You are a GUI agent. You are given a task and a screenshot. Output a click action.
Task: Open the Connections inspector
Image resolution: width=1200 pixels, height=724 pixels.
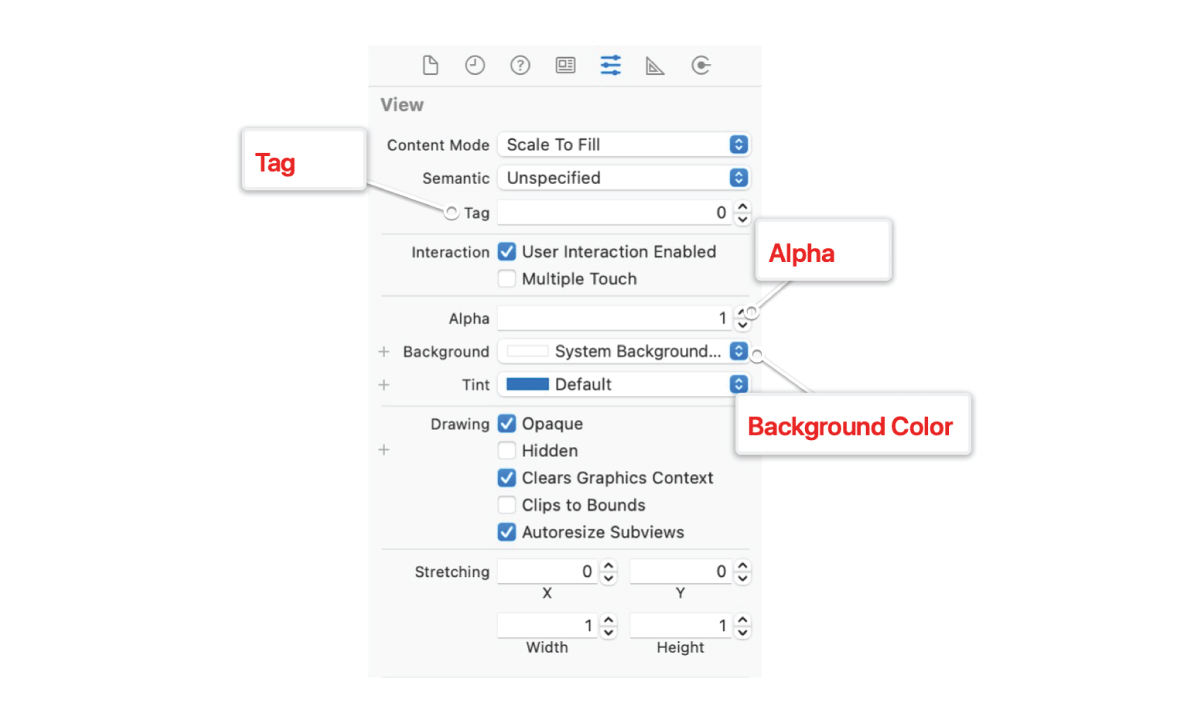pyautogui.click(x=700, y=65)
